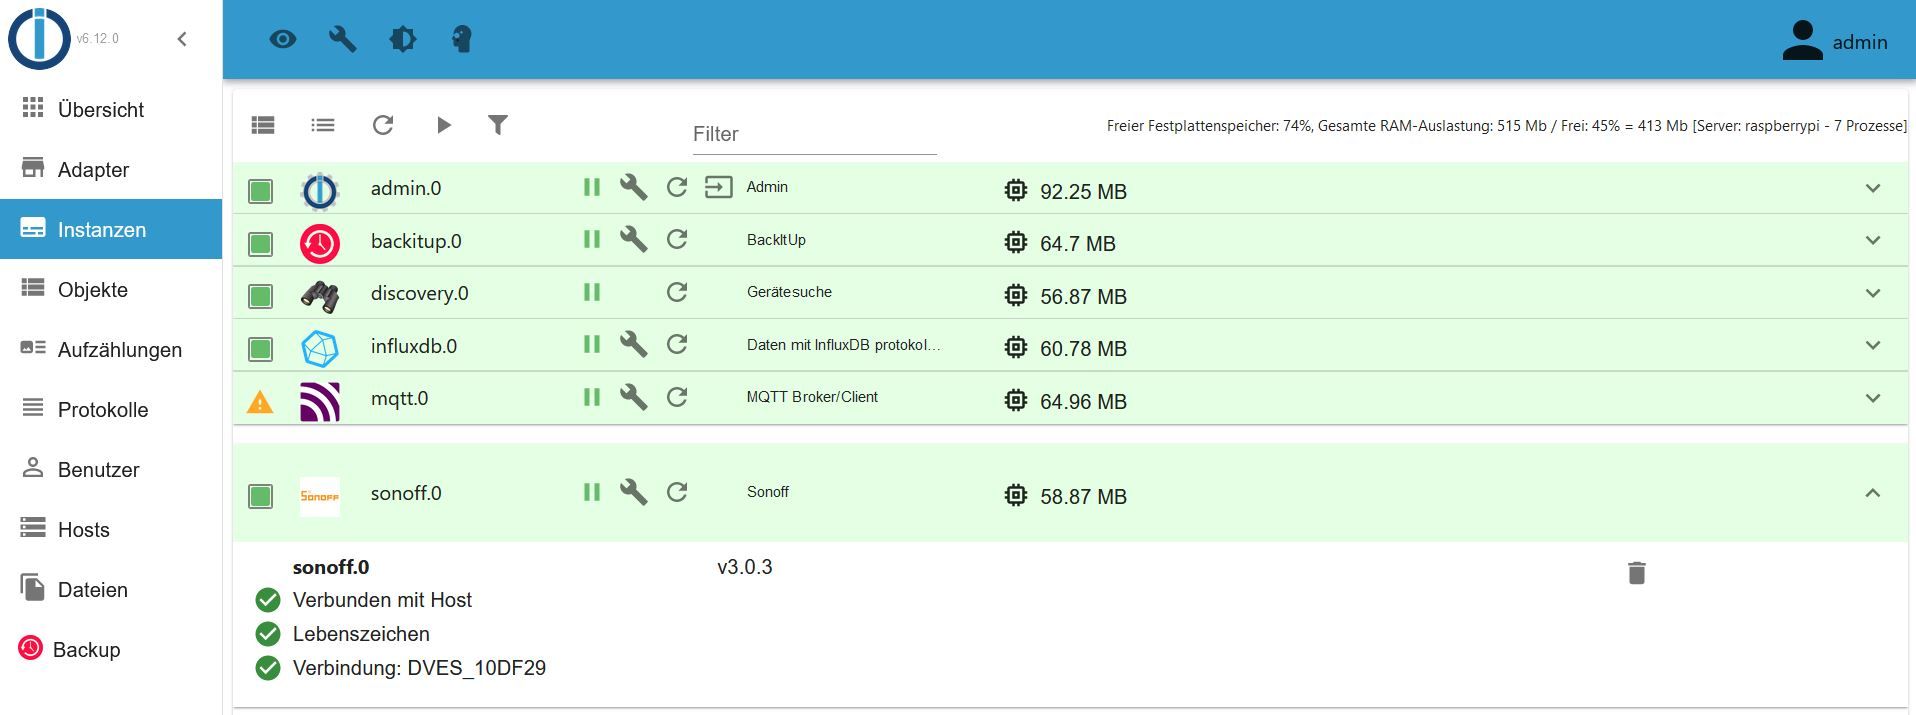The height and width of the screenshot is (715, 1916).
Task: Toggle theme brightness icon in top bar
Action: (403, 39)
